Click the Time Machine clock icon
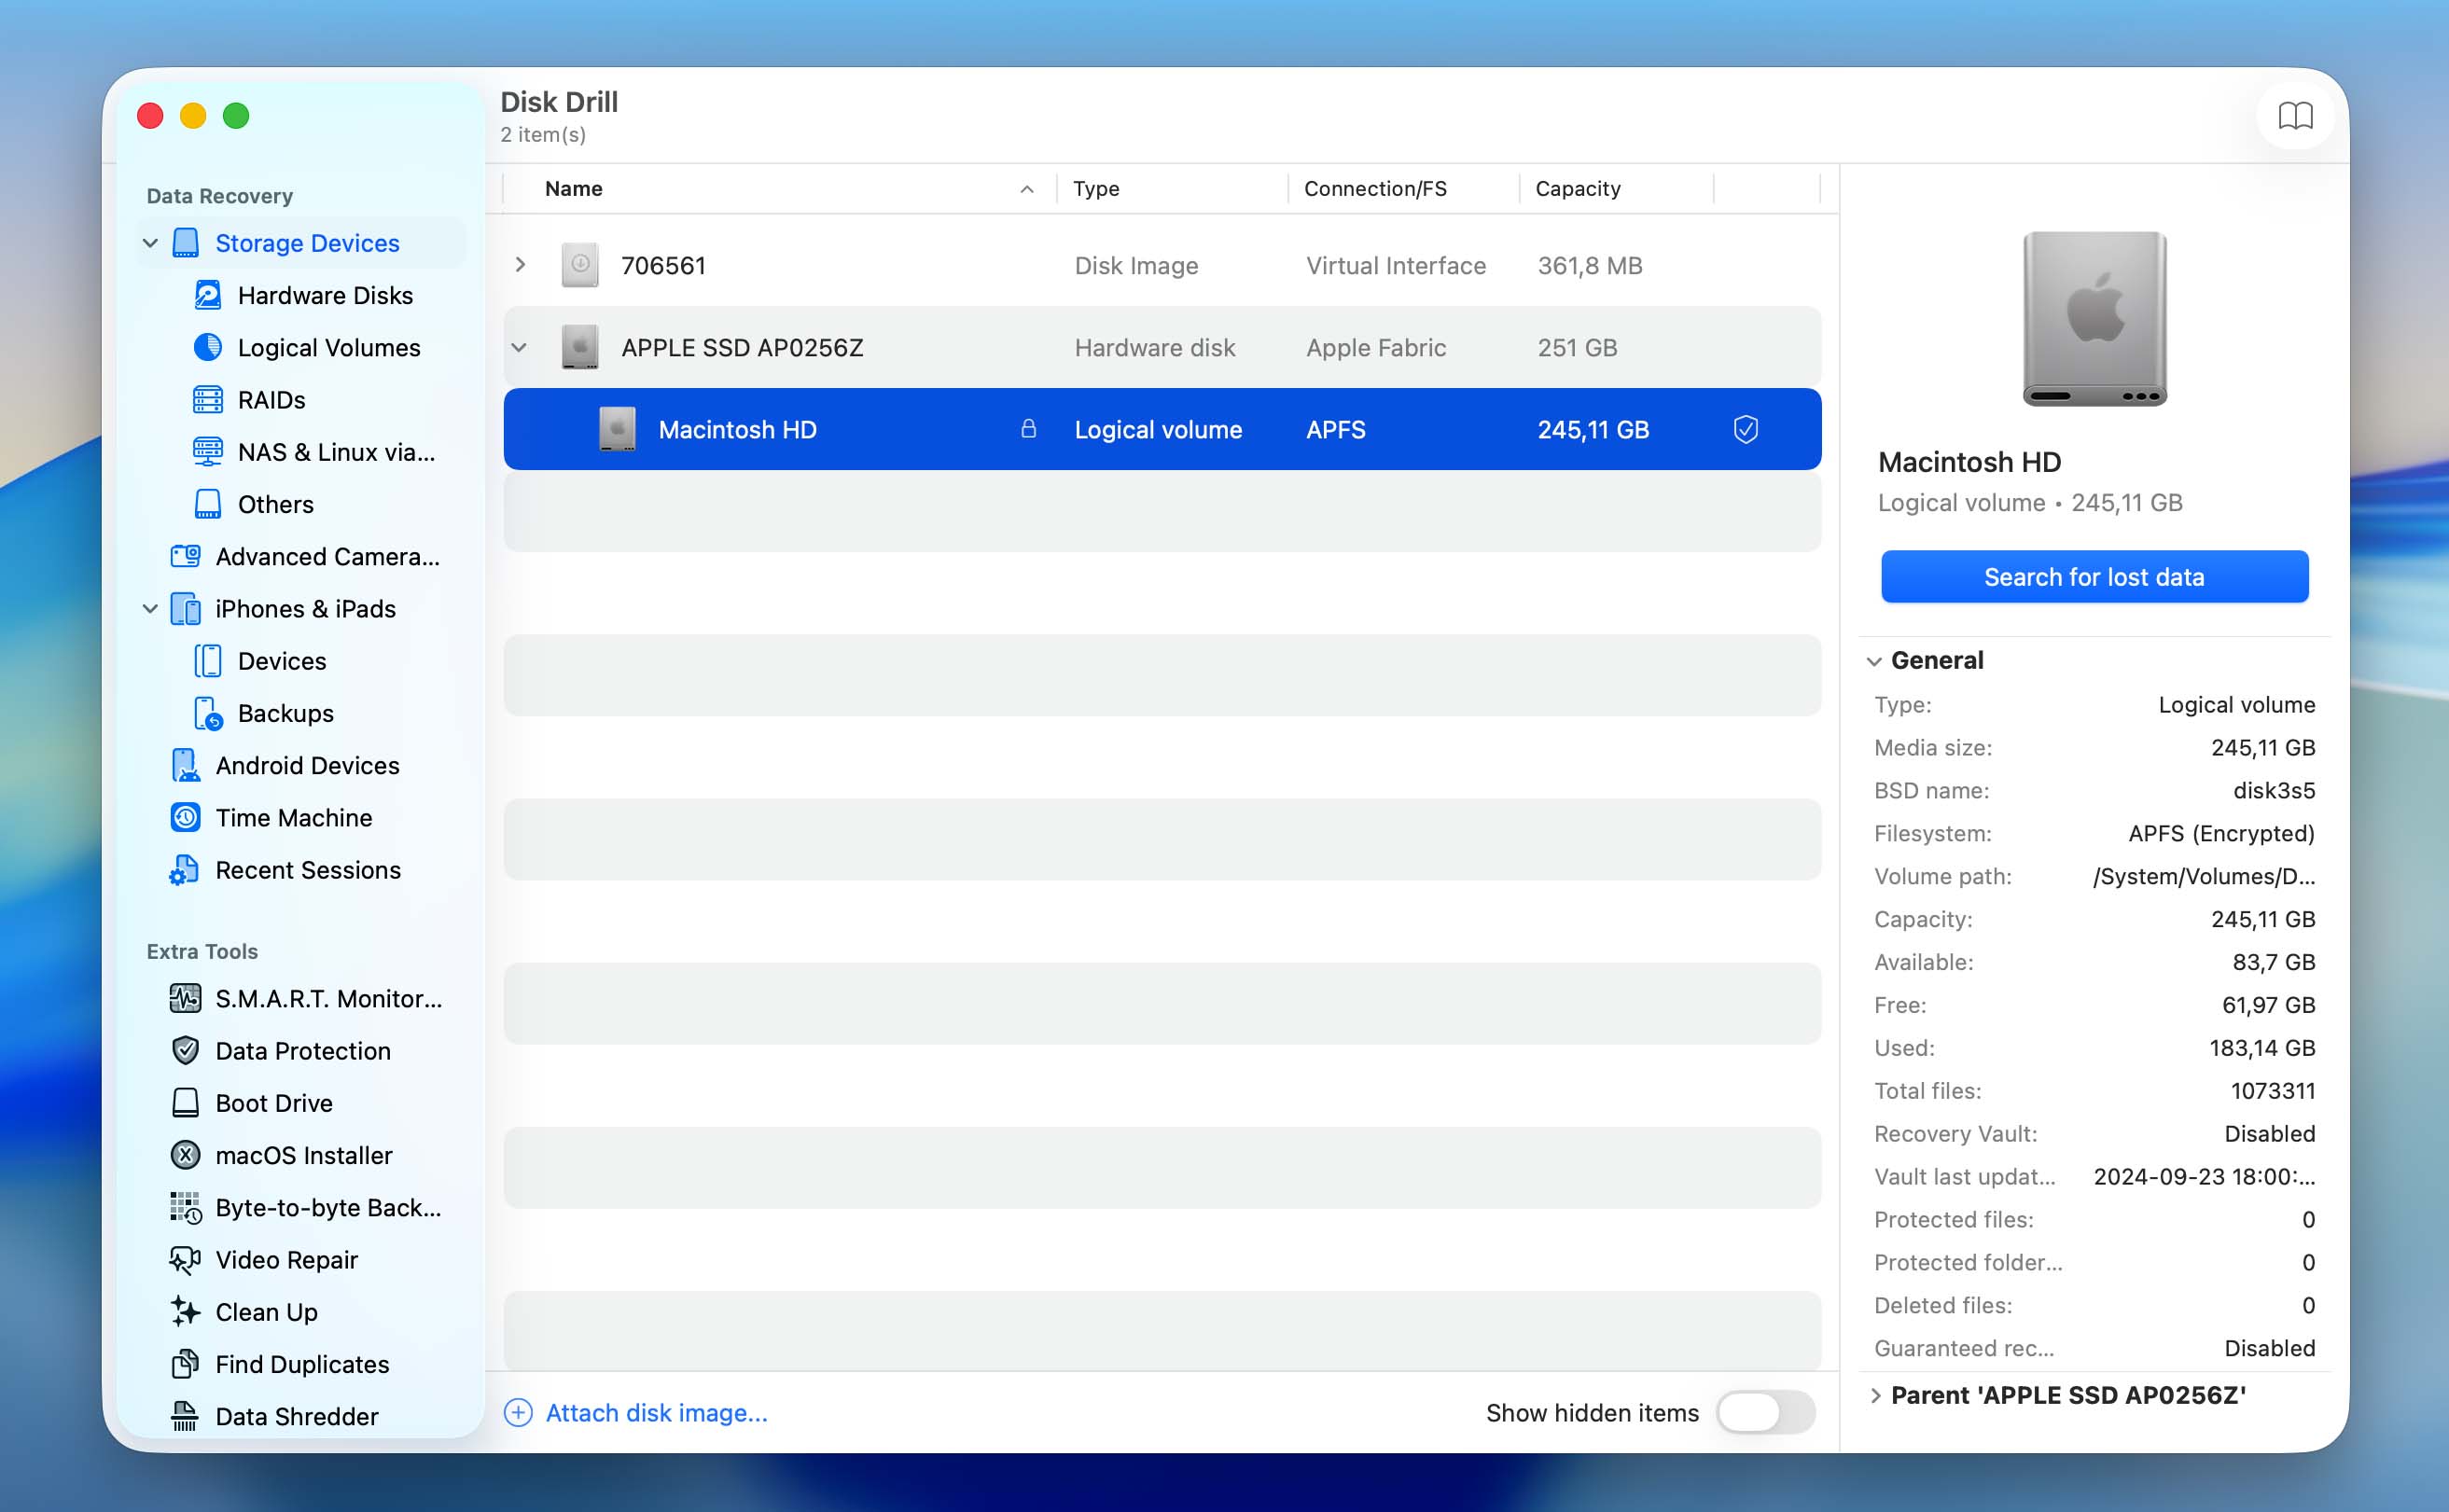The image size is (2449, 1512). (185, 817)
